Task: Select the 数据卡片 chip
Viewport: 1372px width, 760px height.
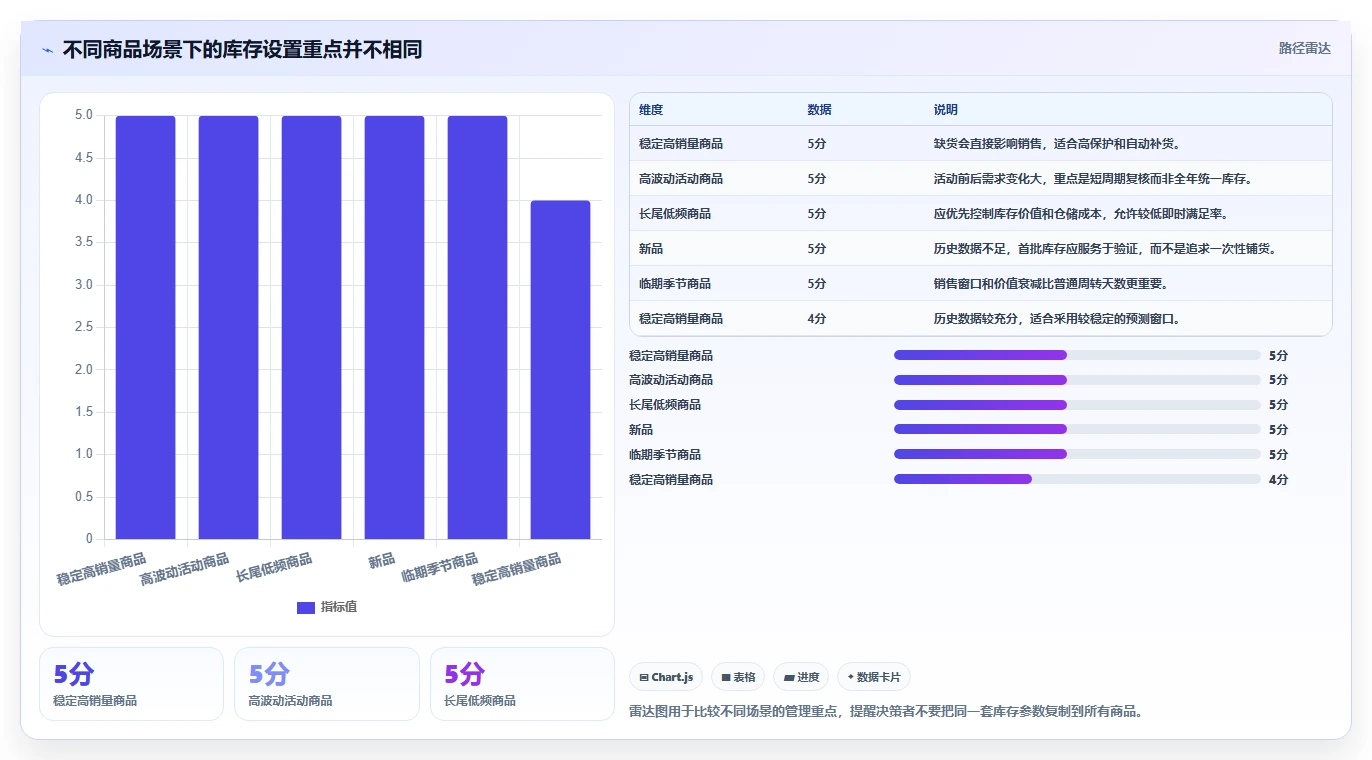Action: (874, 677)
